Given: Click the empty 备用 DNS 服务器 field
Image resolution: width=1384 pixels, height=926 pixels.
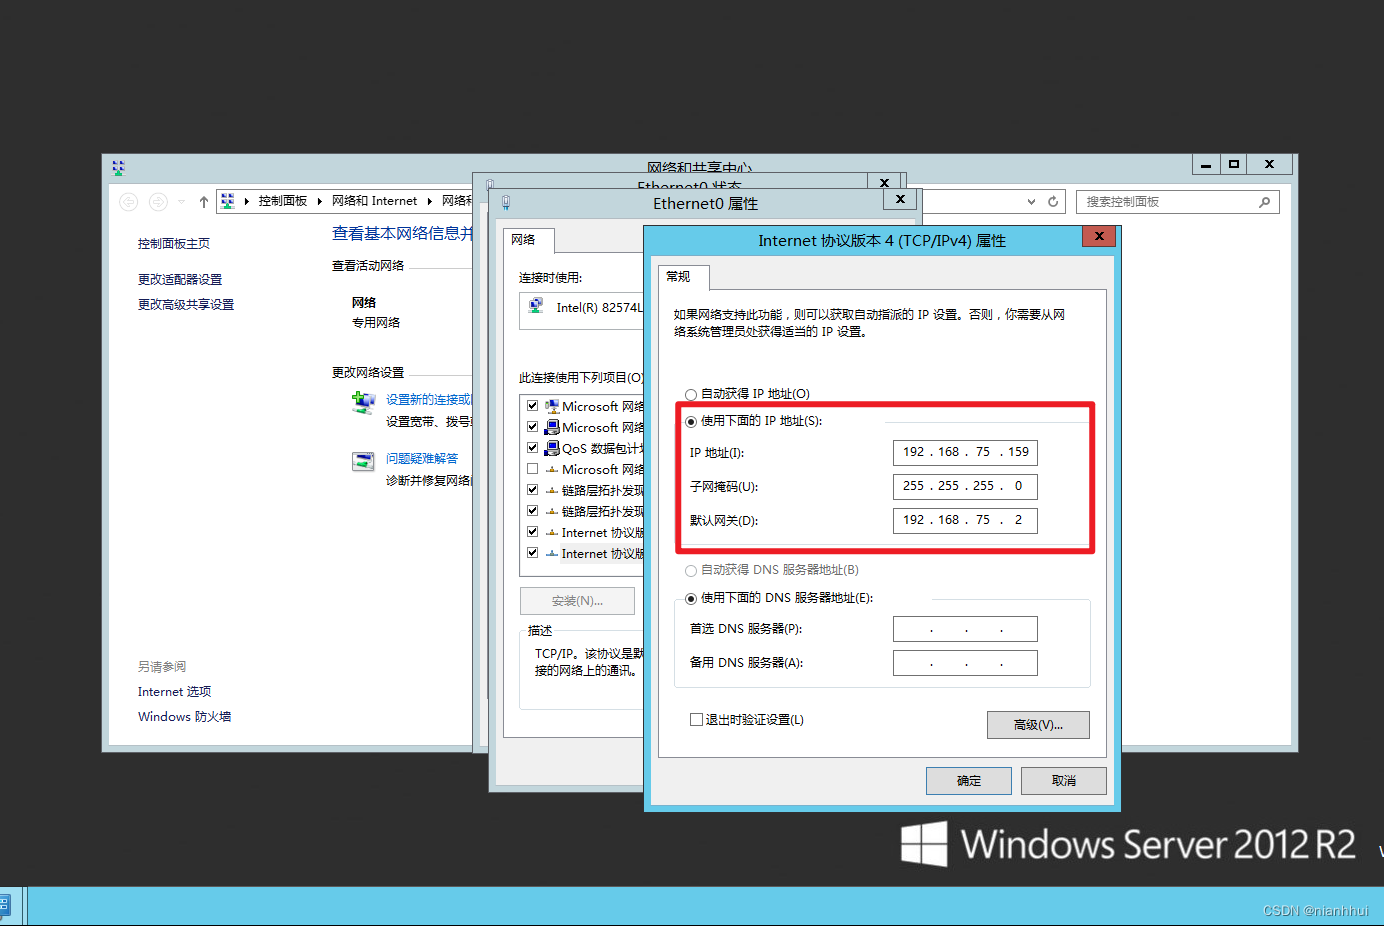Looking at the screenshot, I should (x=965, y=663).
